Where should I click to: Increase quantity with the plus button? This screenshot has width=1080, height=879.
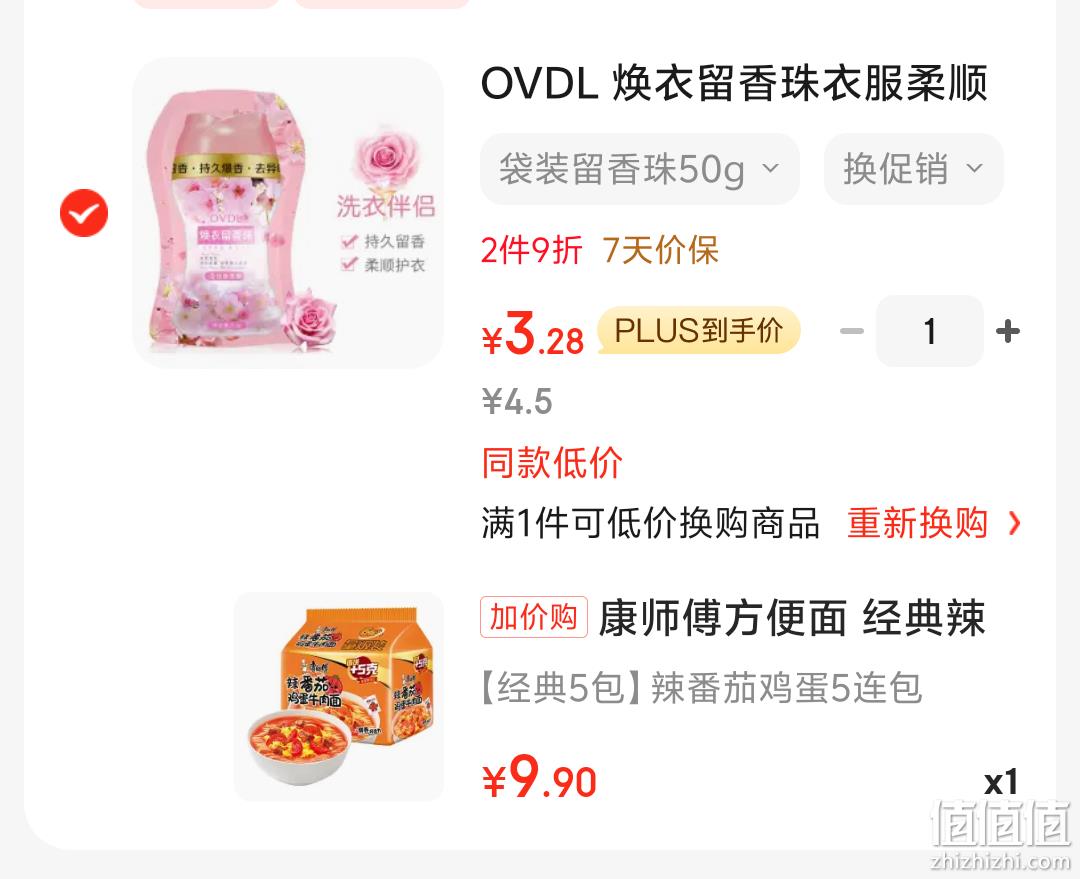pyautogui.click(x=1008, y=331)
